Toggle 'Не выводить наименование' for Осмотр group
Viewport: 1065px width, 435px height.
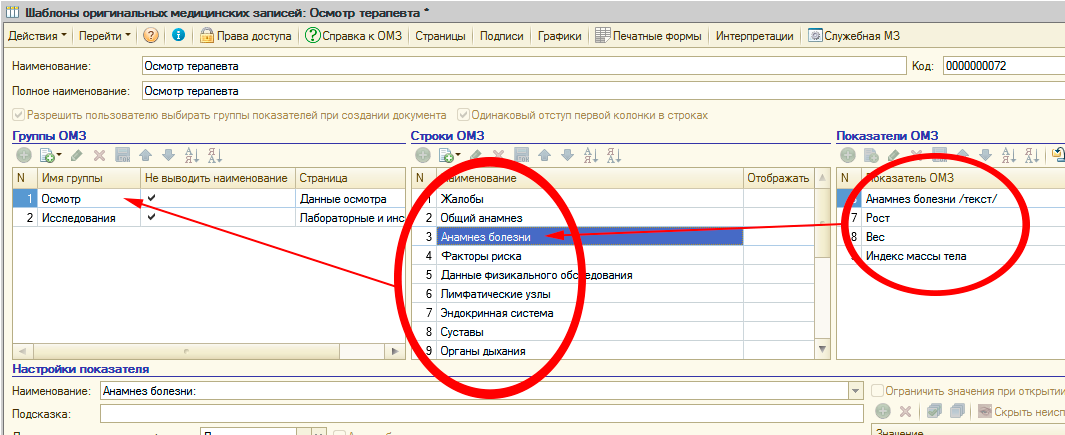[x=151, y=199]
